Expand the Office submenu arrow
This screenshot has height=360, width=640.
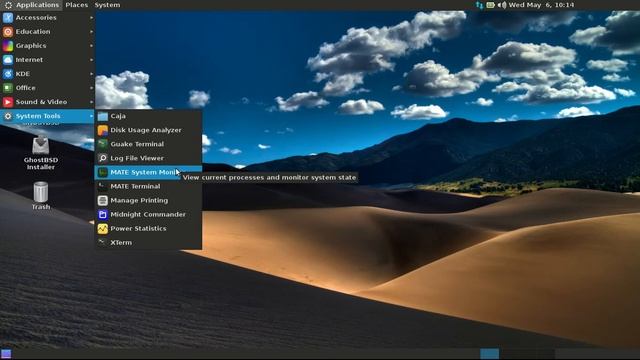(x=91, y=88)
